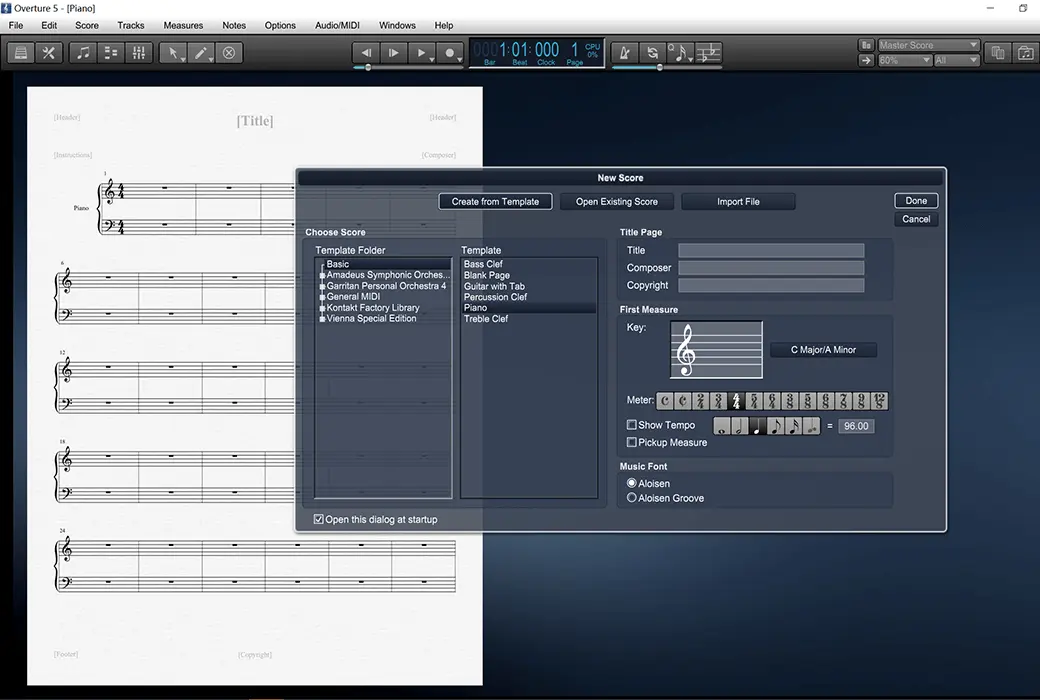The image size is (1040, 700).
Task: Select the eraser circle-X tool
Action: point(229,53)
